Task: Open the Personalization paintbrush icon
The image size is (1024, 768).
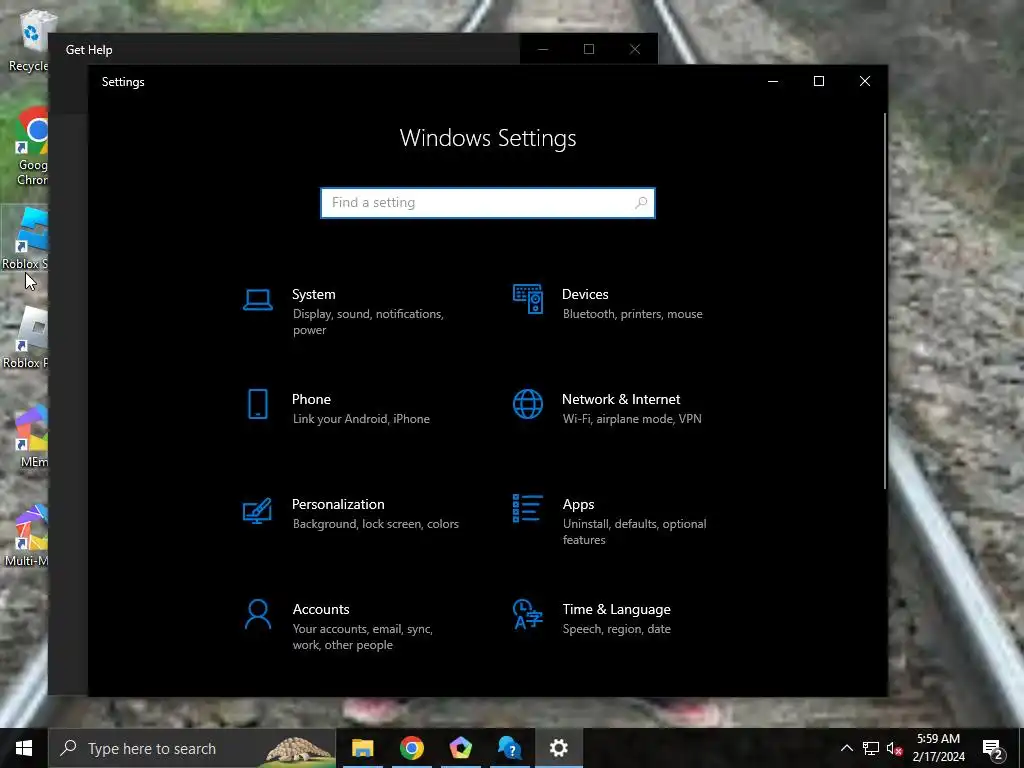Action: [x=257, y=511]
